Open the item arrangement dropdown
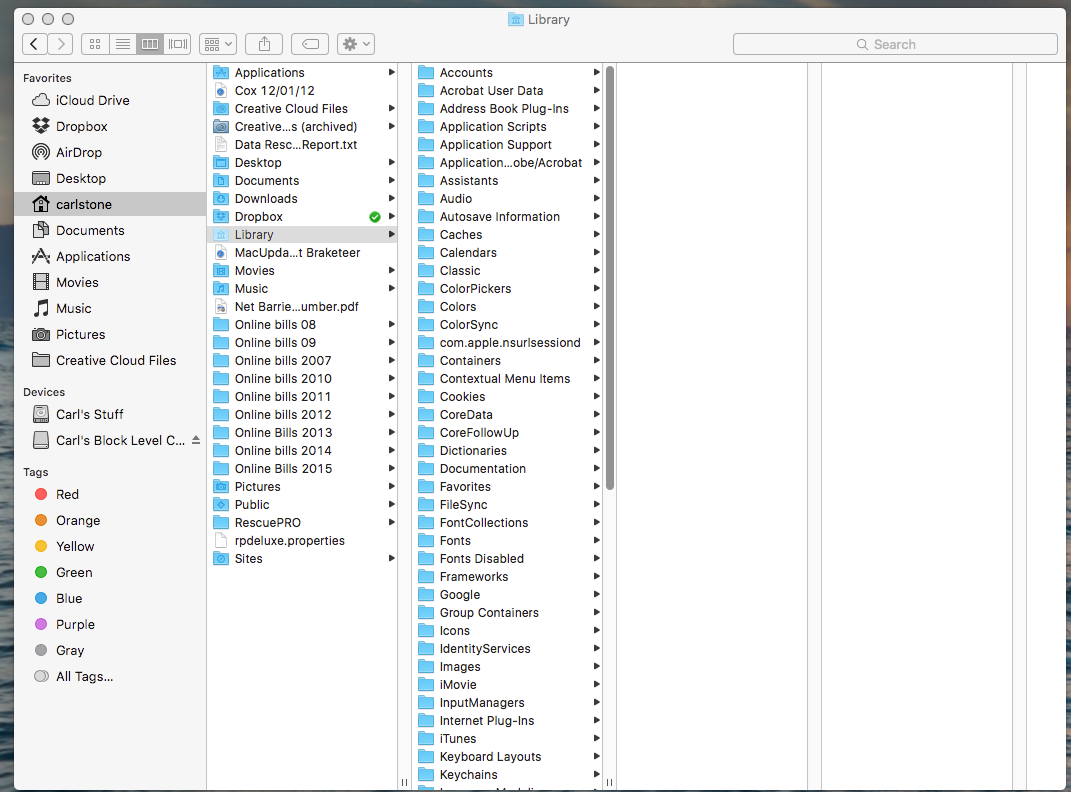The width and height of the screenshot is (1071, 792). coord(218,44)
